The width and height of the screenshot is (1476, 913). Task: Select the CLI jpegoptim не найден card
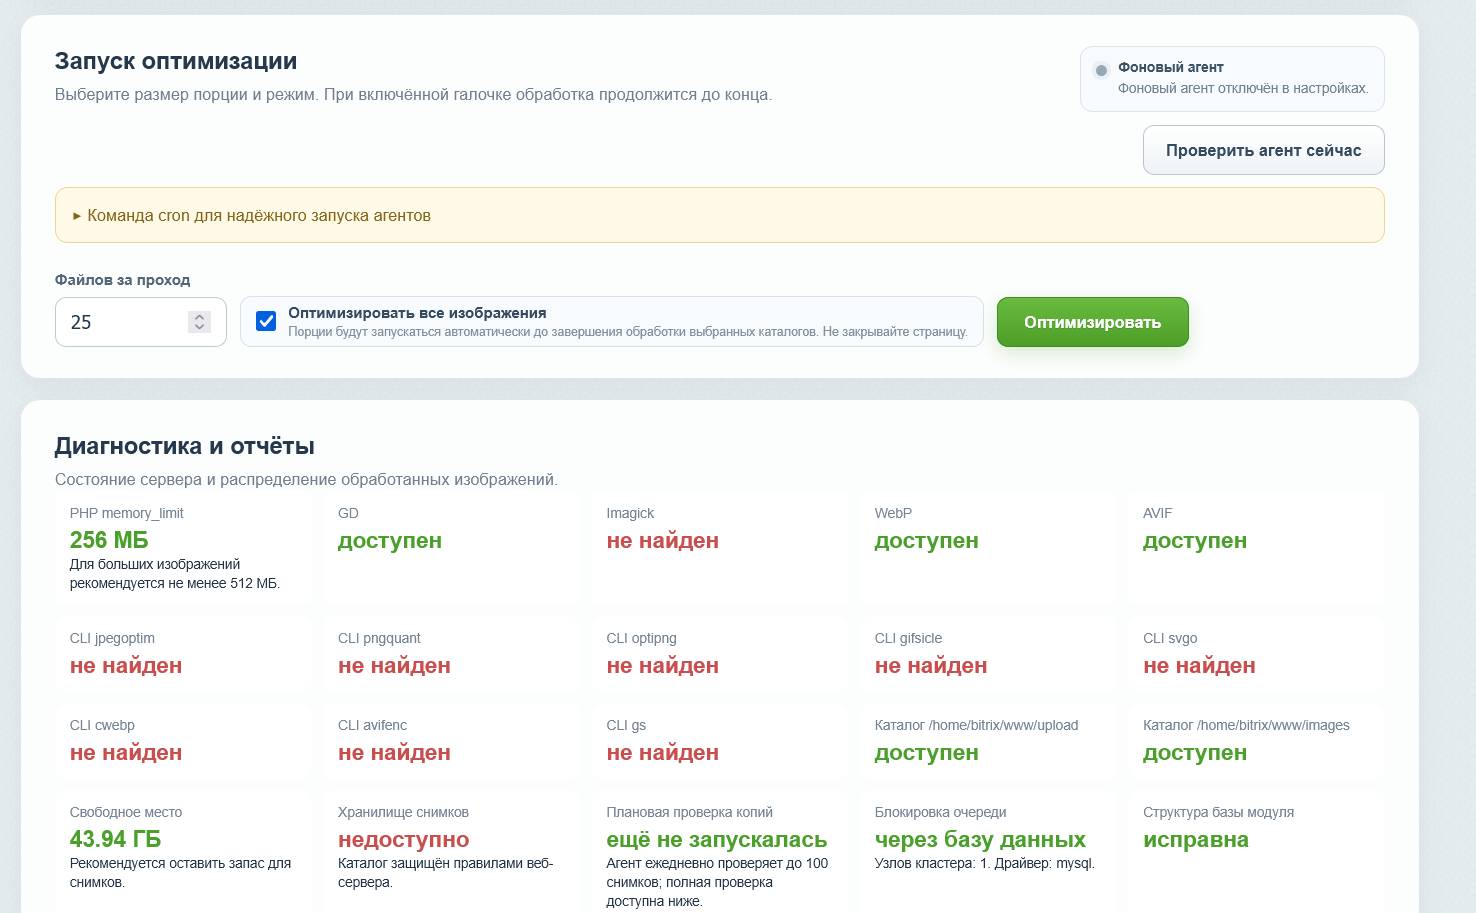(x=183, y=654)
